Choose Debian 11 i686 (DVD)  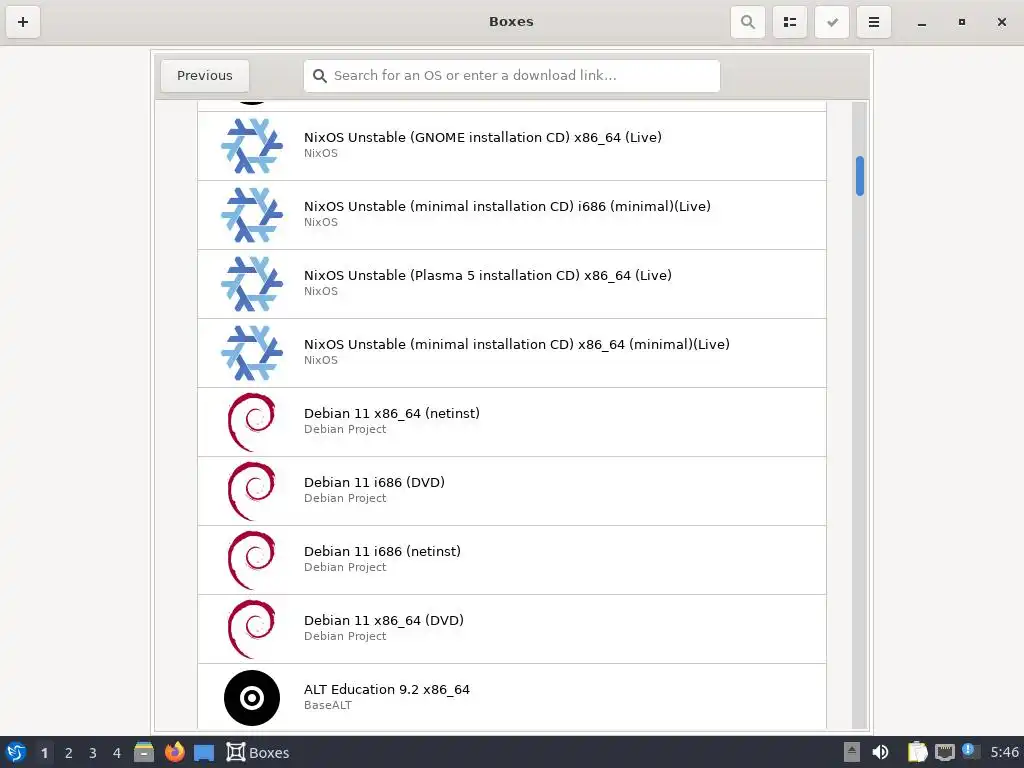[x=512, y=491]
